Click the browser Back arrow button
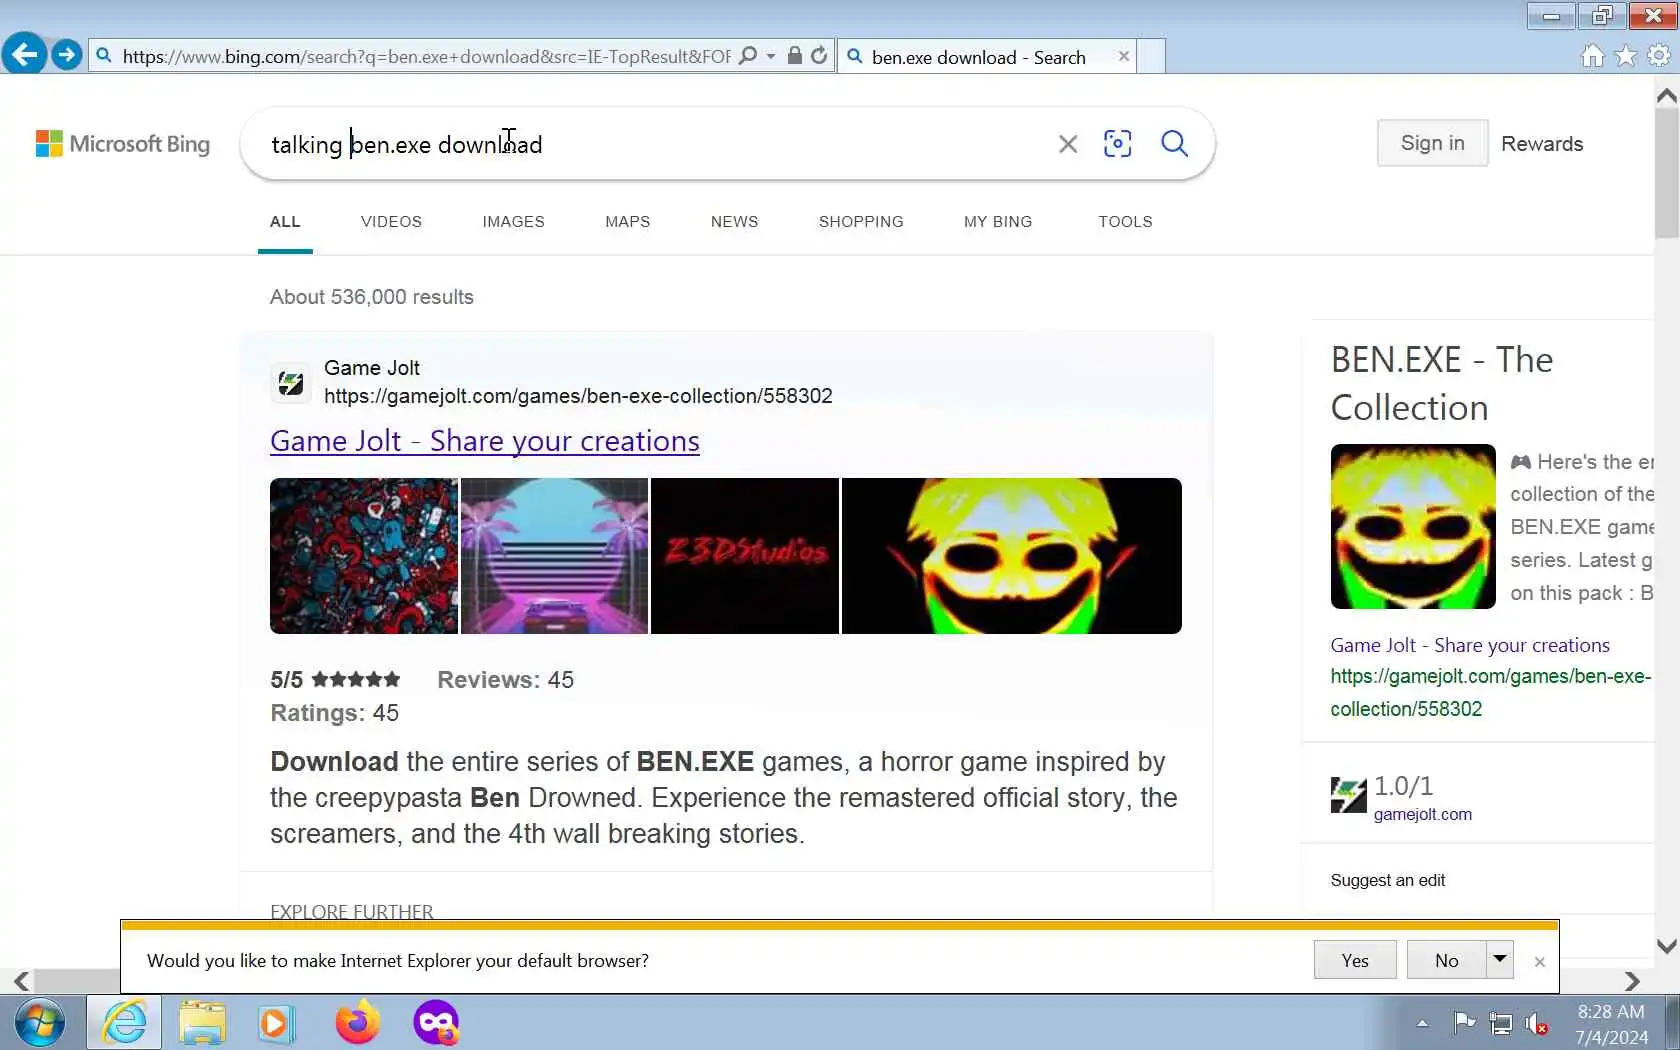The width and height of the screenshot is (1680, 1050). tap(24, 54)
